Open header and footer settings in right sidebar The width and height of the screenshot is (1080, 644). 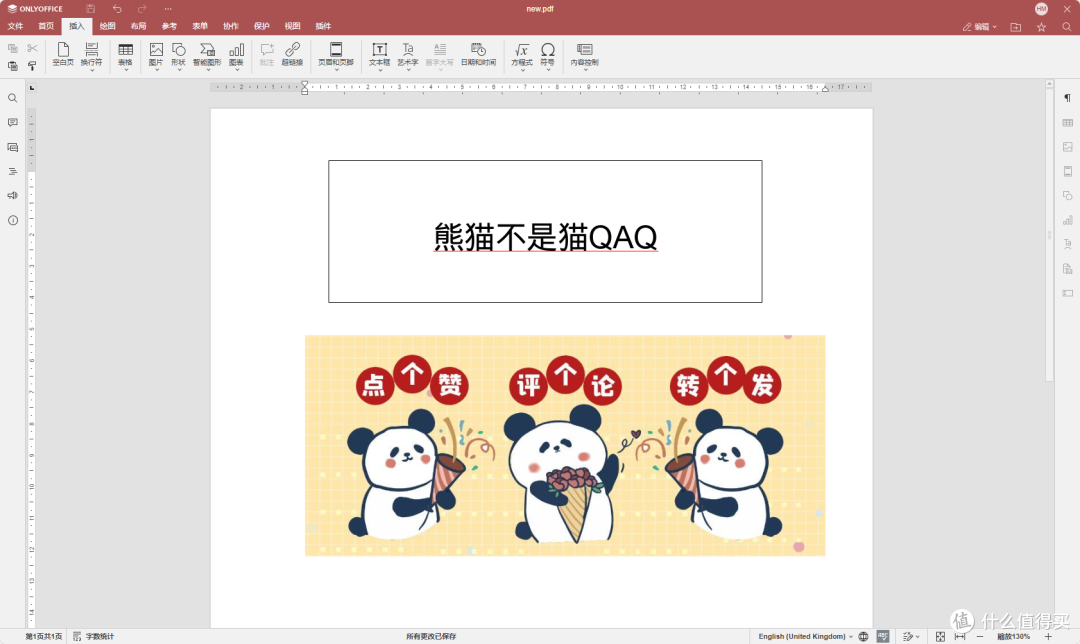pos(1068,171)
